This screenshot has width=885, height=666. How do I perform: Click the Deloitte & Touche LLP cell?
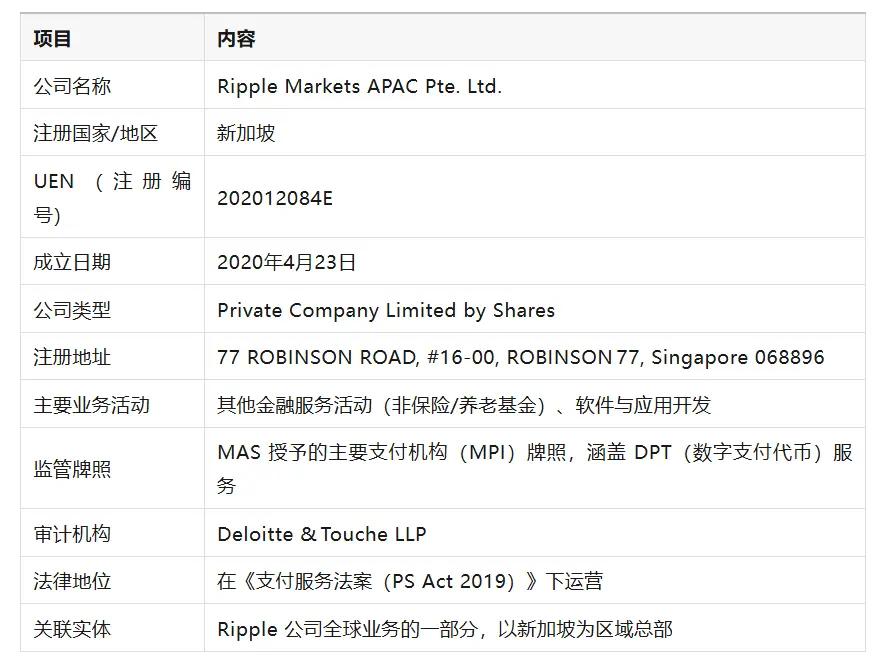322,534
